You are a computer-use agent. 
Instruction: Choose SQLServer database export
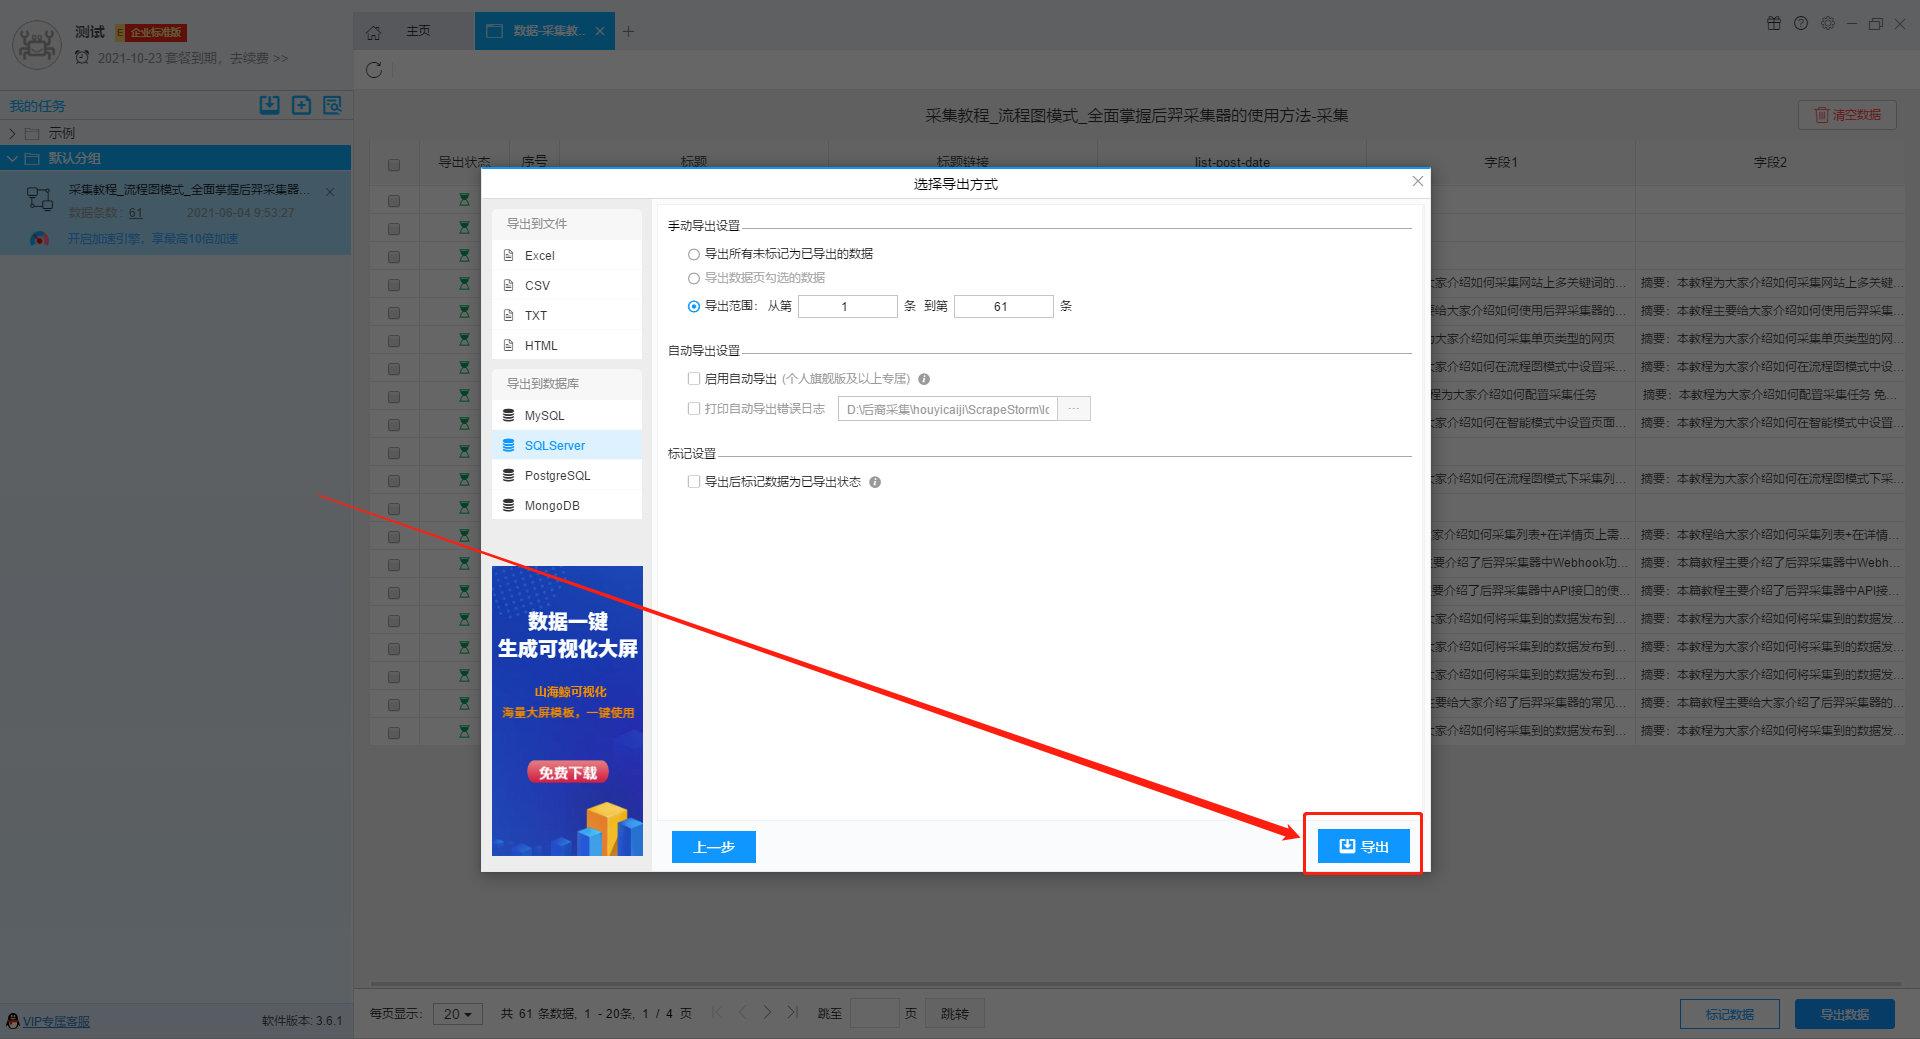[567, 445]
